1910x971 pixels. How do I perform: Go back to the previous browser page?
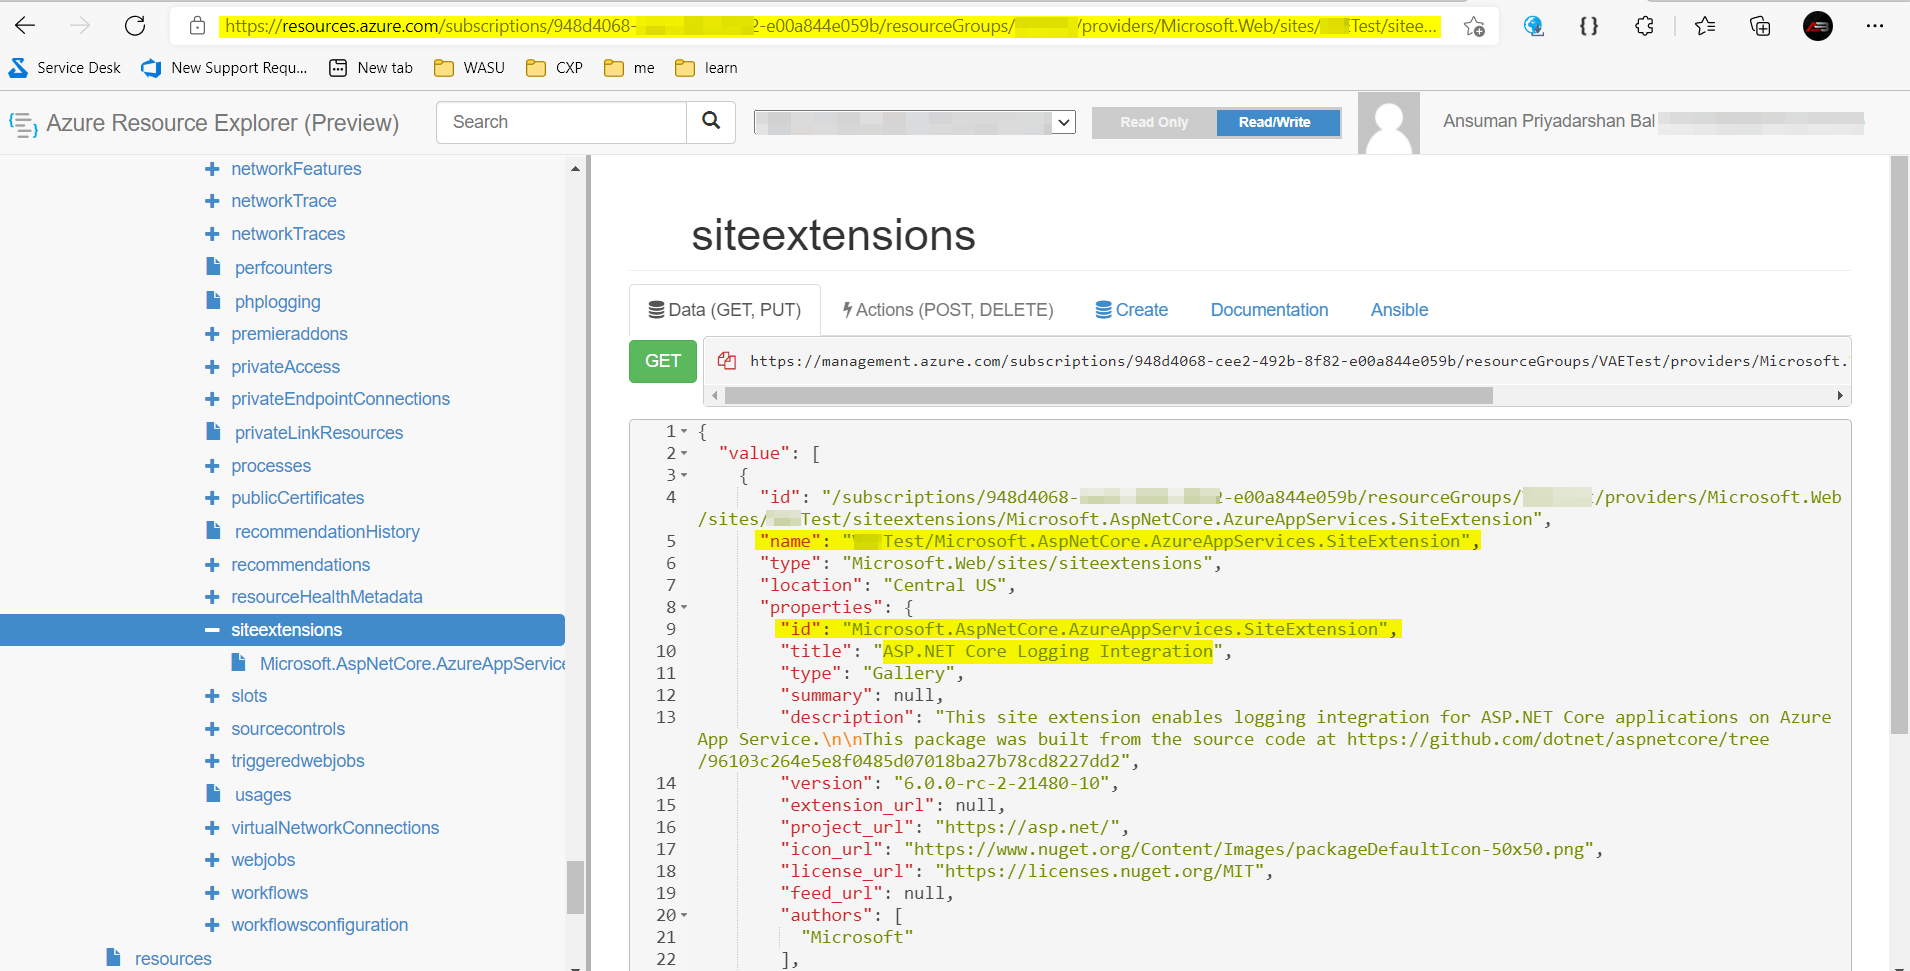point(25,26)
